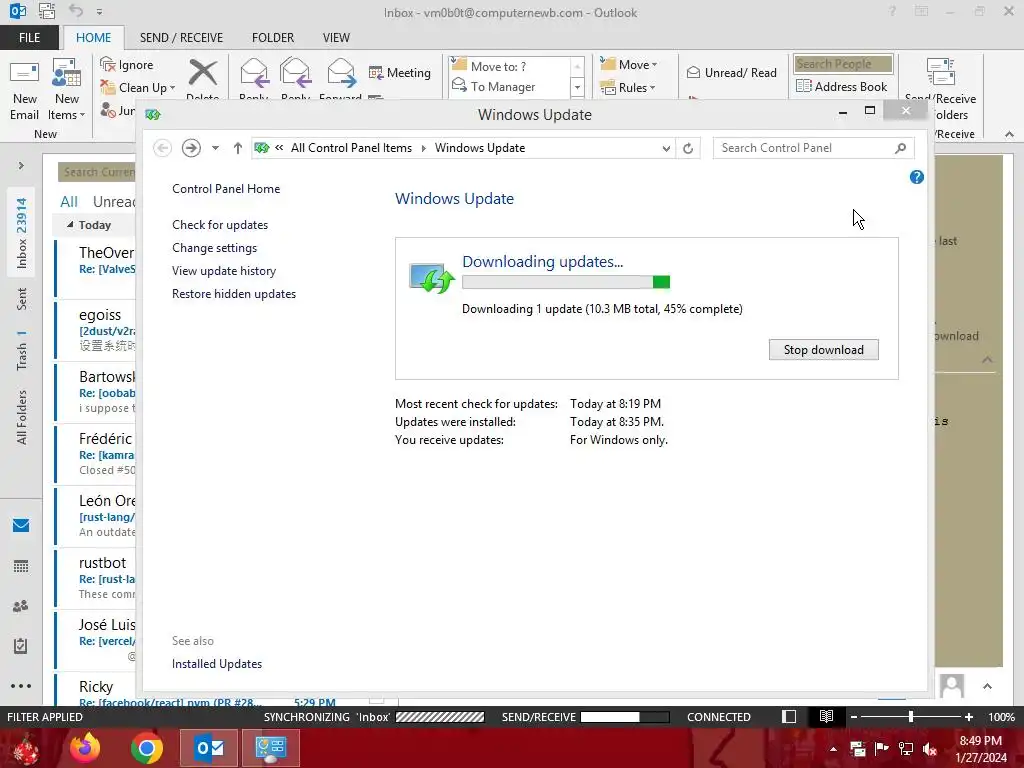Click the Forward navigation arrow in Control Panel

191,148
